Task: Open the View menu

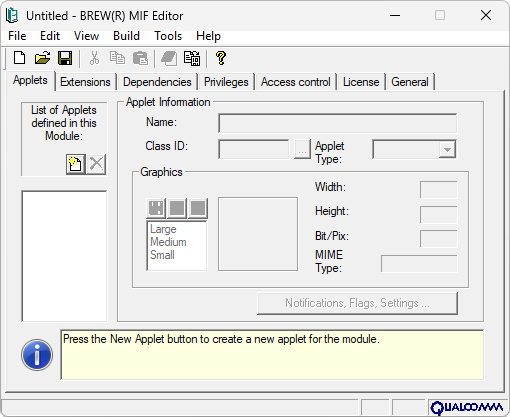Action: [86, 36]
